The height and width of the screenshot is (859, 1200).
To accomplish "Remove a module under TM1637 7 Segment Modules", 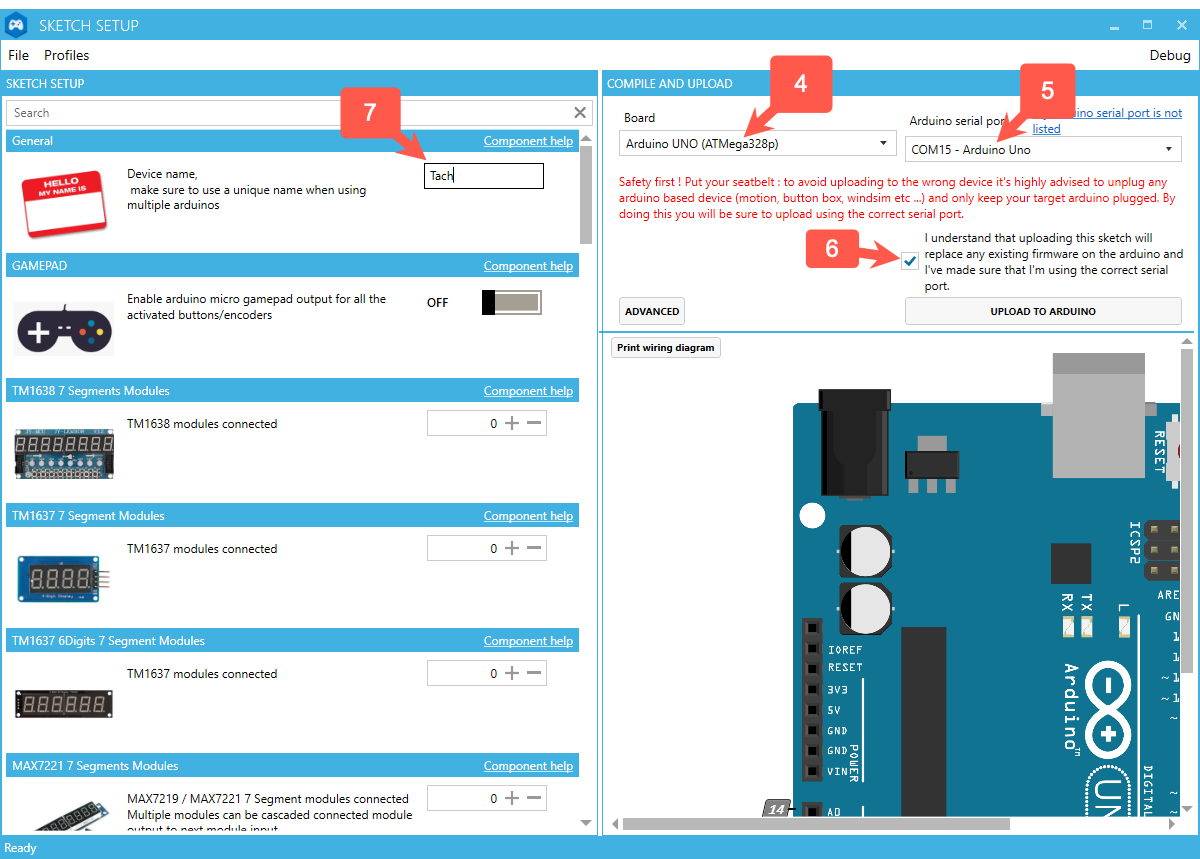I will (x=534, y=549).
